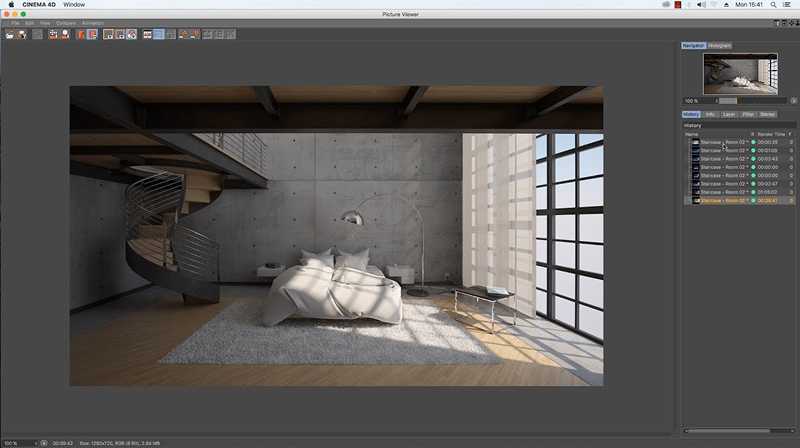Switch to the Filter tab
This screenshot has width=800, height=448.
[x=748, y=114]
